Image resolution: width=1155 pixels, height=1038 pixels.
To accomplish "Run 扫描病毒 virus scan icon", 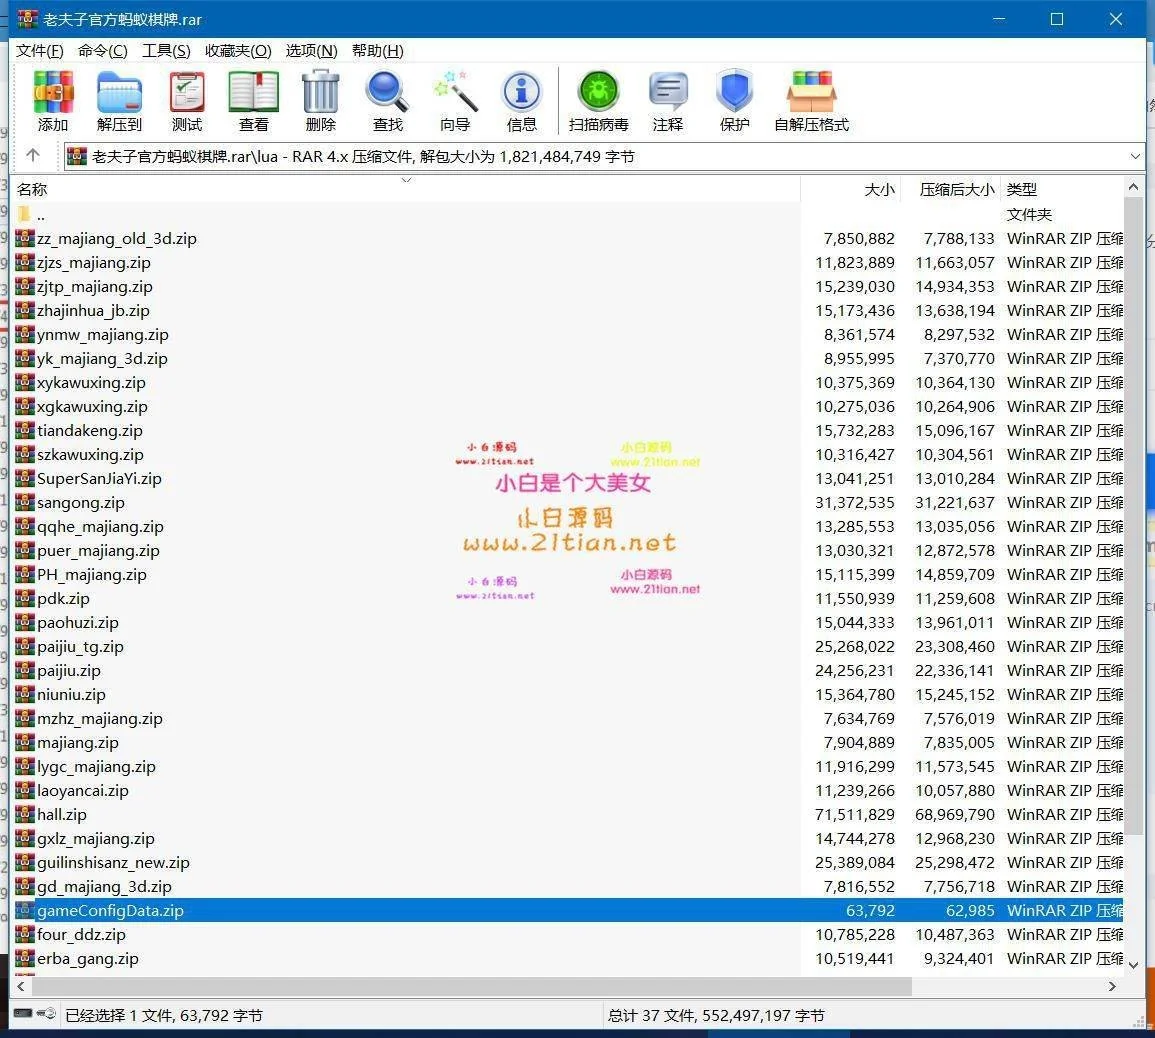I will click(x=598, y=101).
